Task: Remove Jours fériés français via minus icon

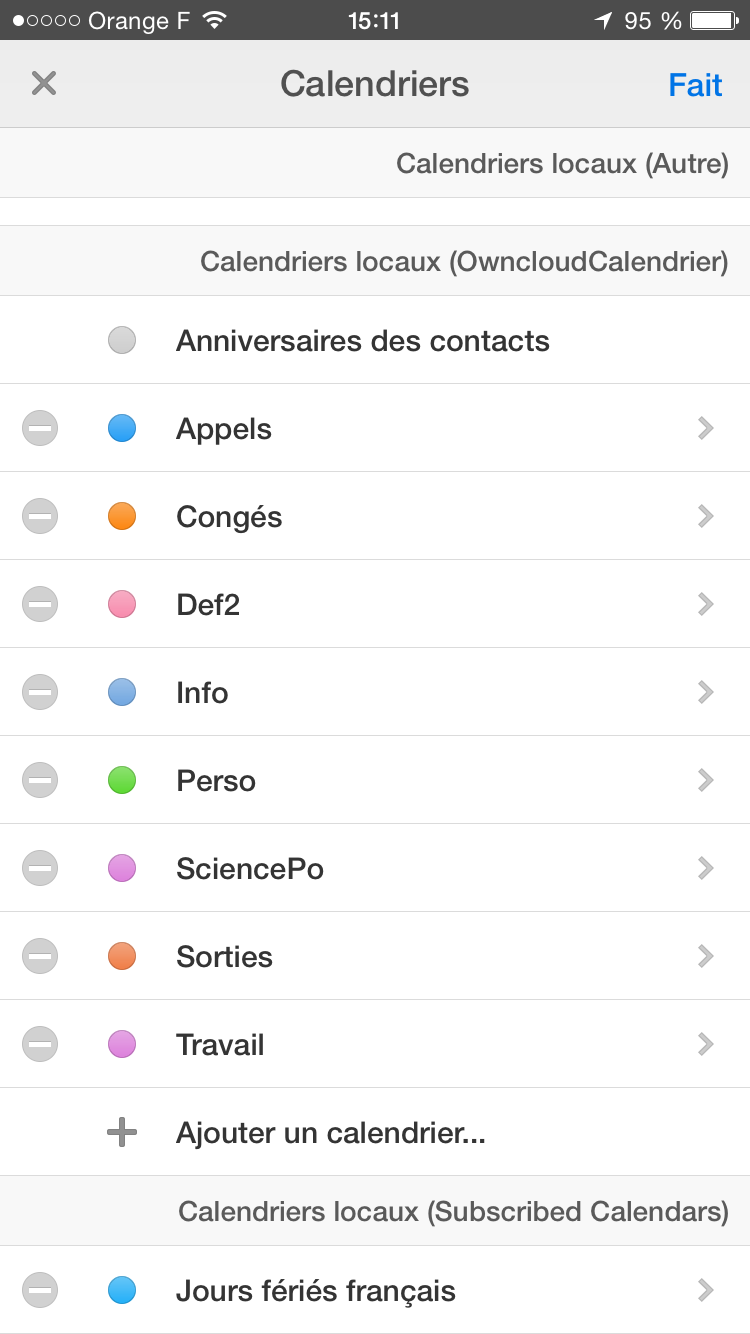Action: (x=40, y=1291)
